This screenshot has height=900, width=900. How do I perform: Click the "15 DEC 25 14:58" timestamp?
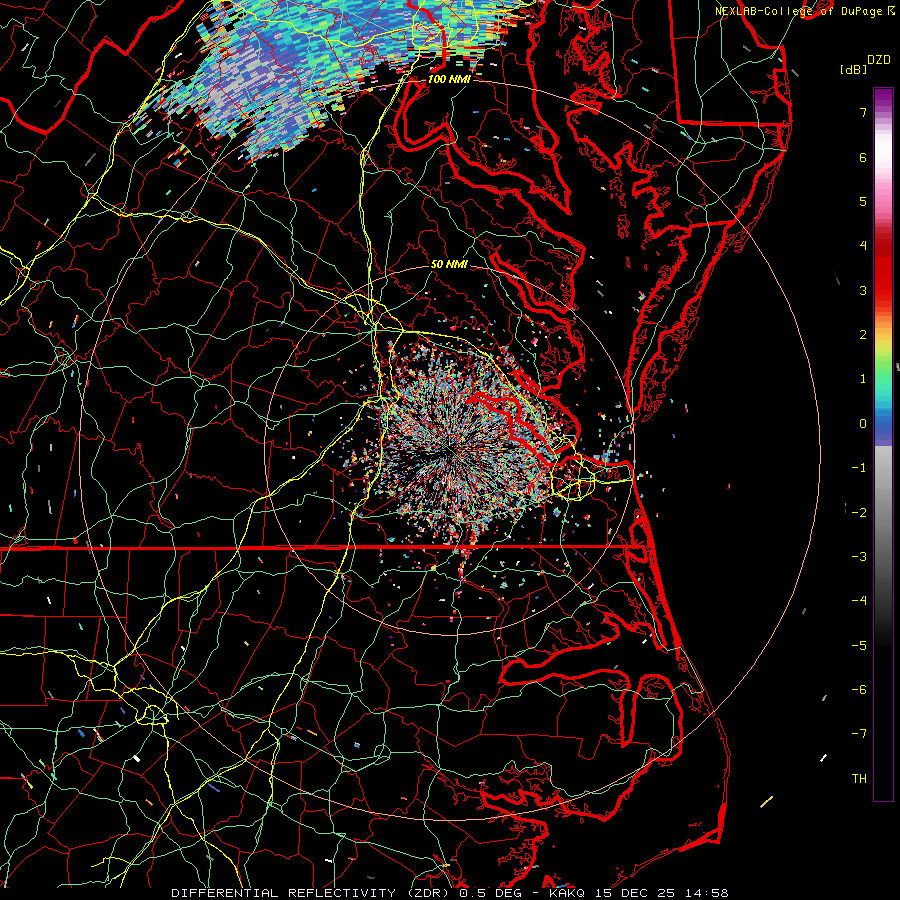(x=661, y=893)
